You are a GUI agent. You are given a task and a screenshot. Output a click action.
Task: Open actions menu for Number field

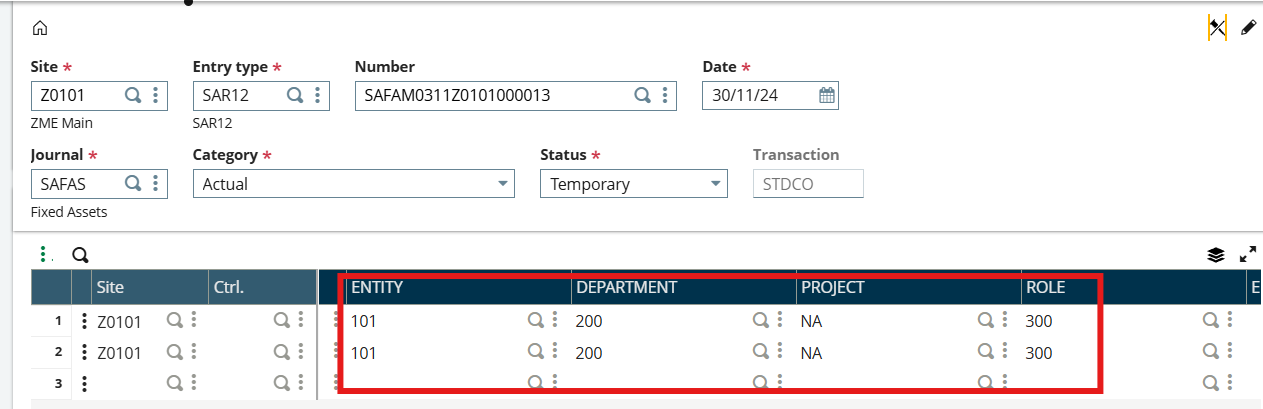click(666, 96)
